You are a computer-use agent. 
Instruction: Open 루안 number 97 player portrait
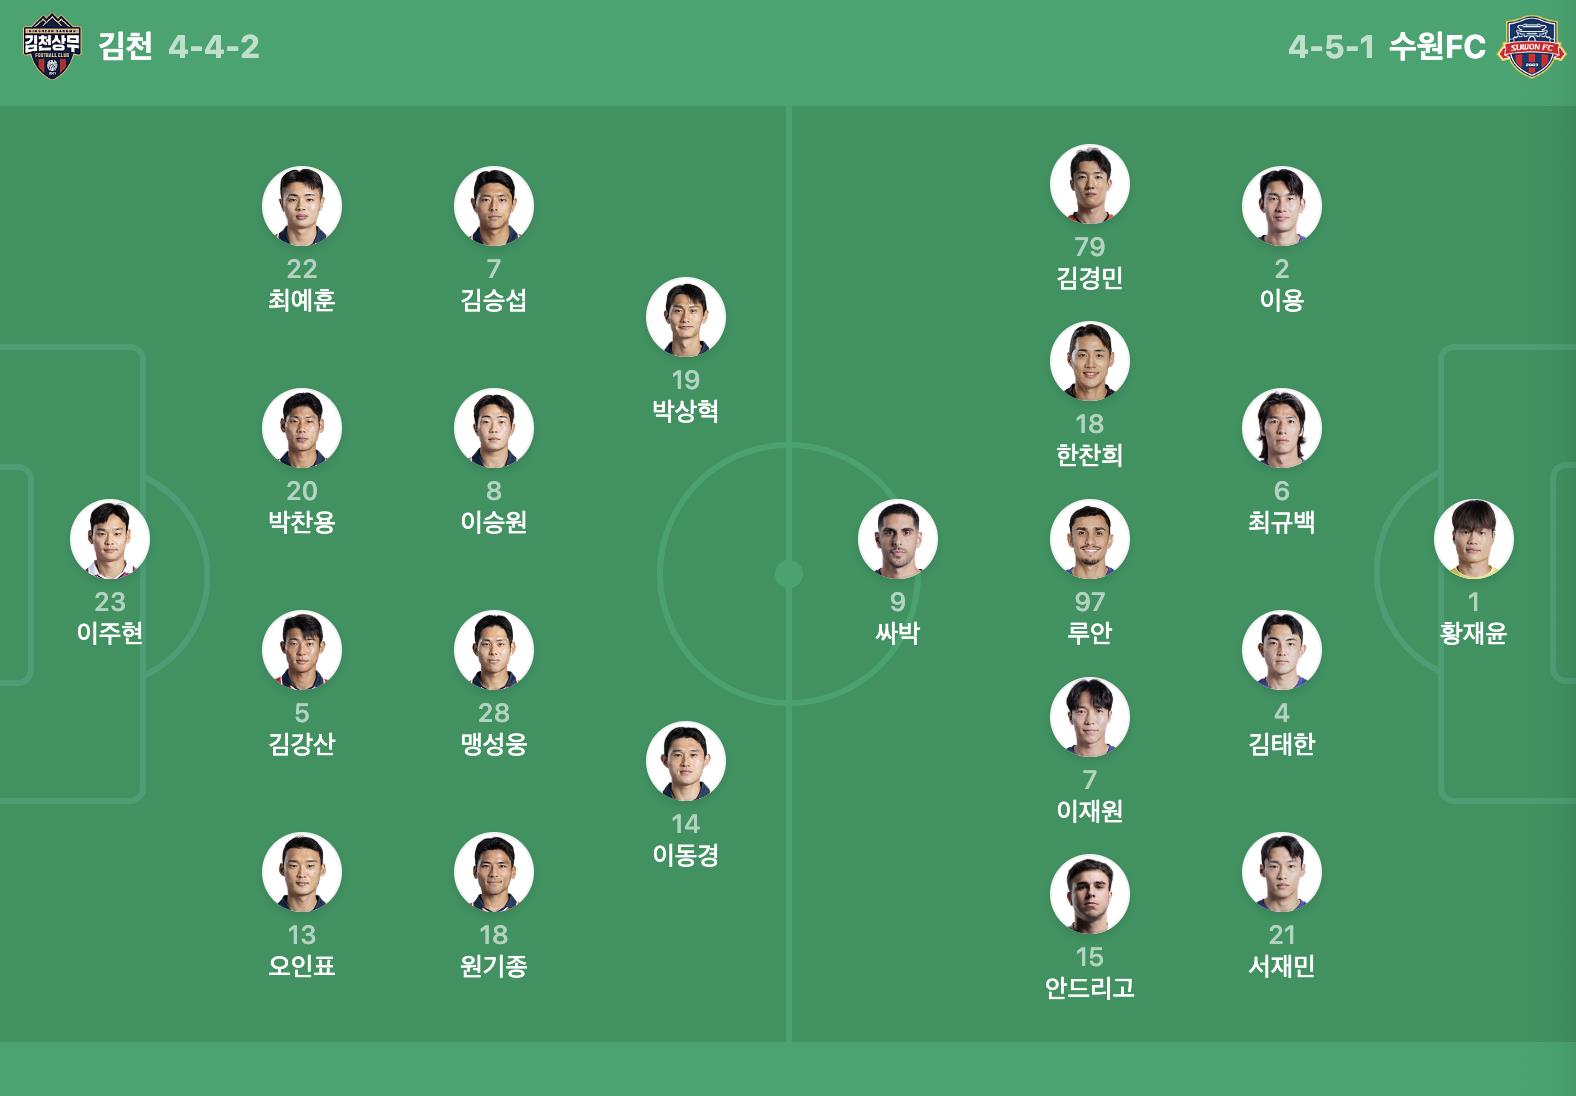tap(1090, 540)
